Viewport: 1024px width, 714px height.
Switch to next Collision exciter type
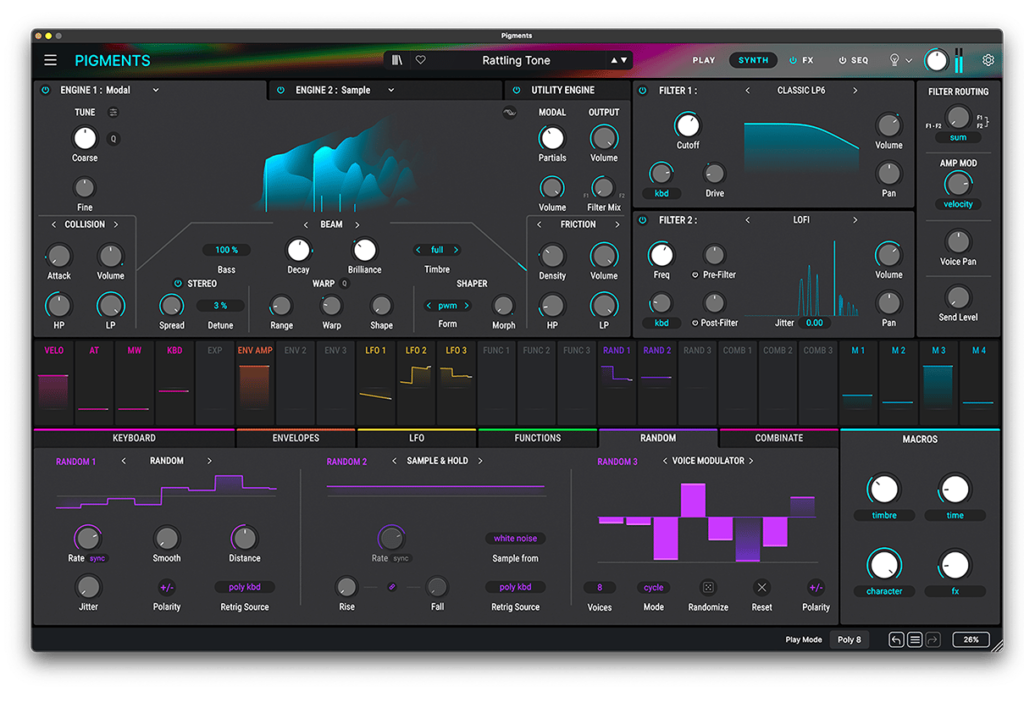pyautogui.click(x=116, y=225)
